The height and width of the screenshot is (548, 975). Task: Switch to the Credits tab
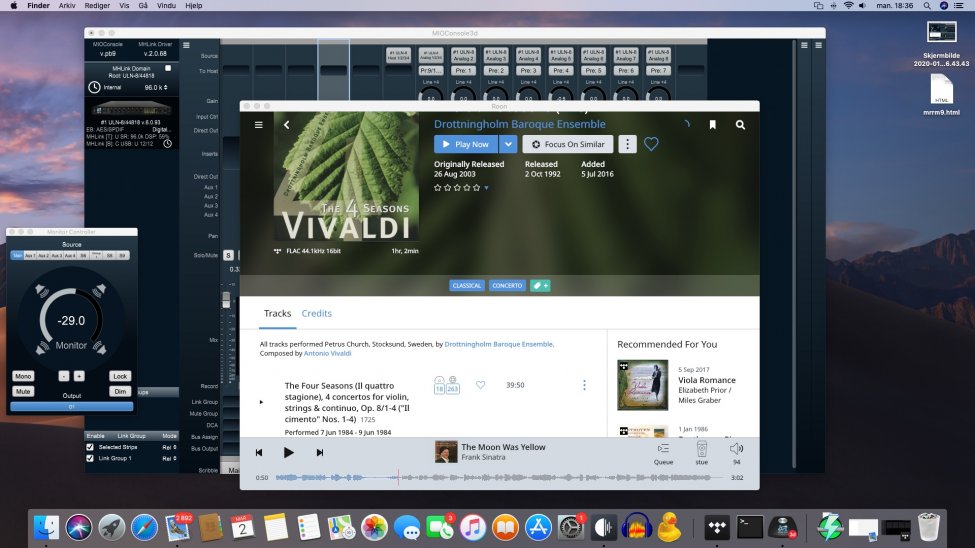[317, 313]
